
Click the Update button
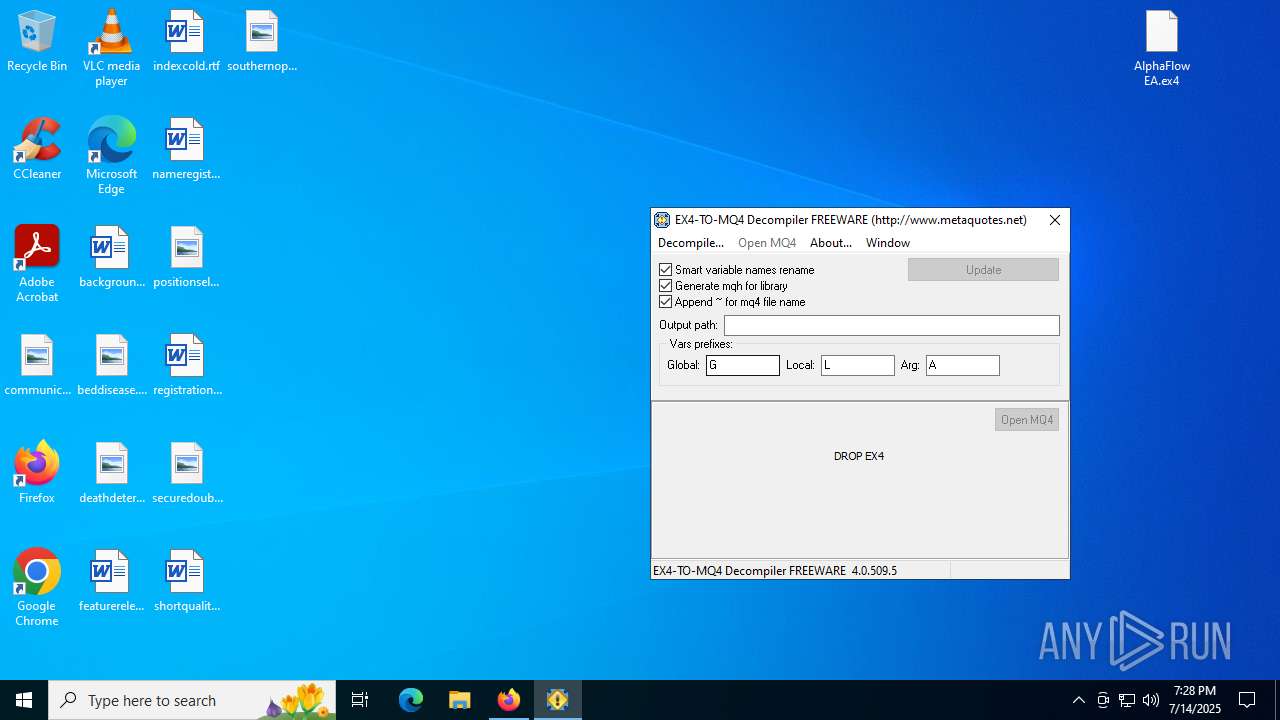point(983,270)
